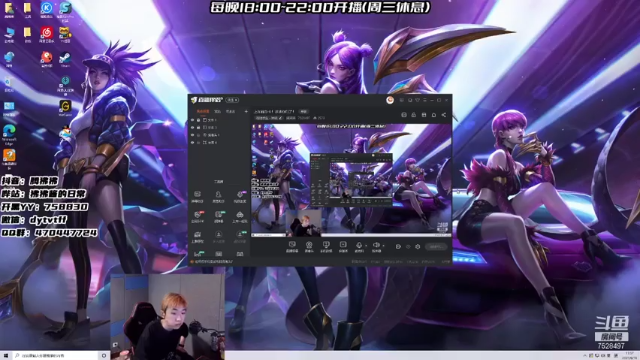Toggle visibility of fourth source row
The image size is (640, 360).
point(193,142)
